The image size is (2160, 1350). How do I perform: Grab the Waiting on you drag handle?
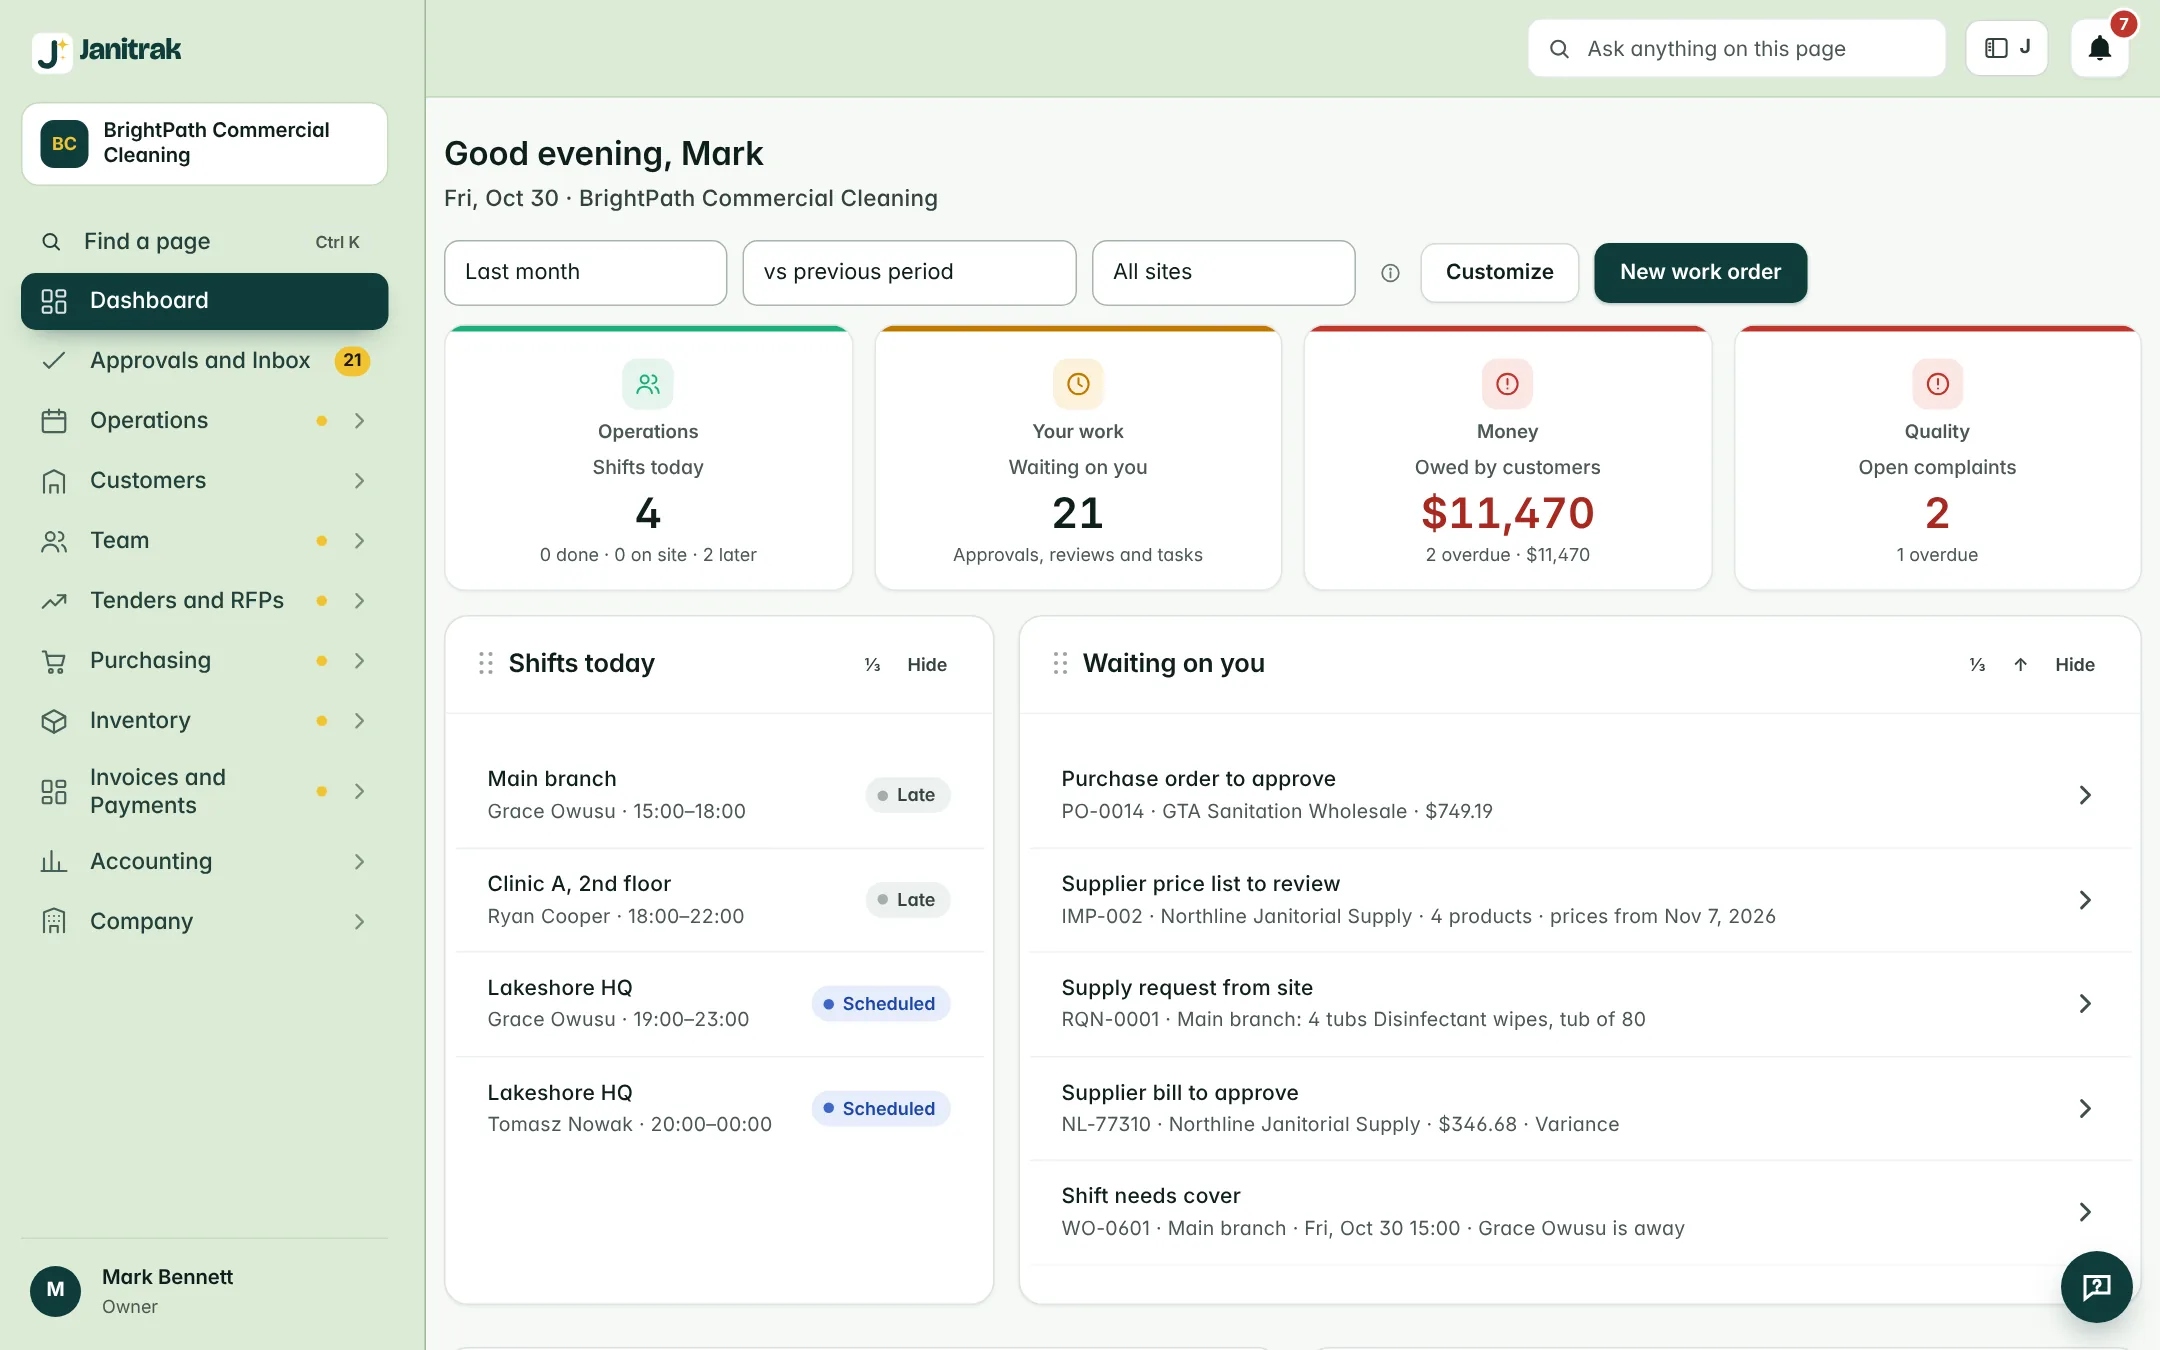pos(1060,663)
